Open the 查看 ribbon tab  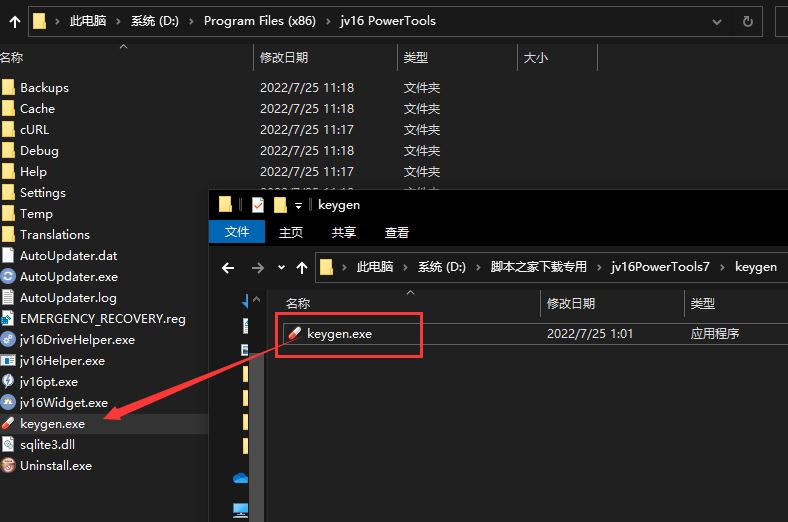pyautogui.click(x=397, y=232)
